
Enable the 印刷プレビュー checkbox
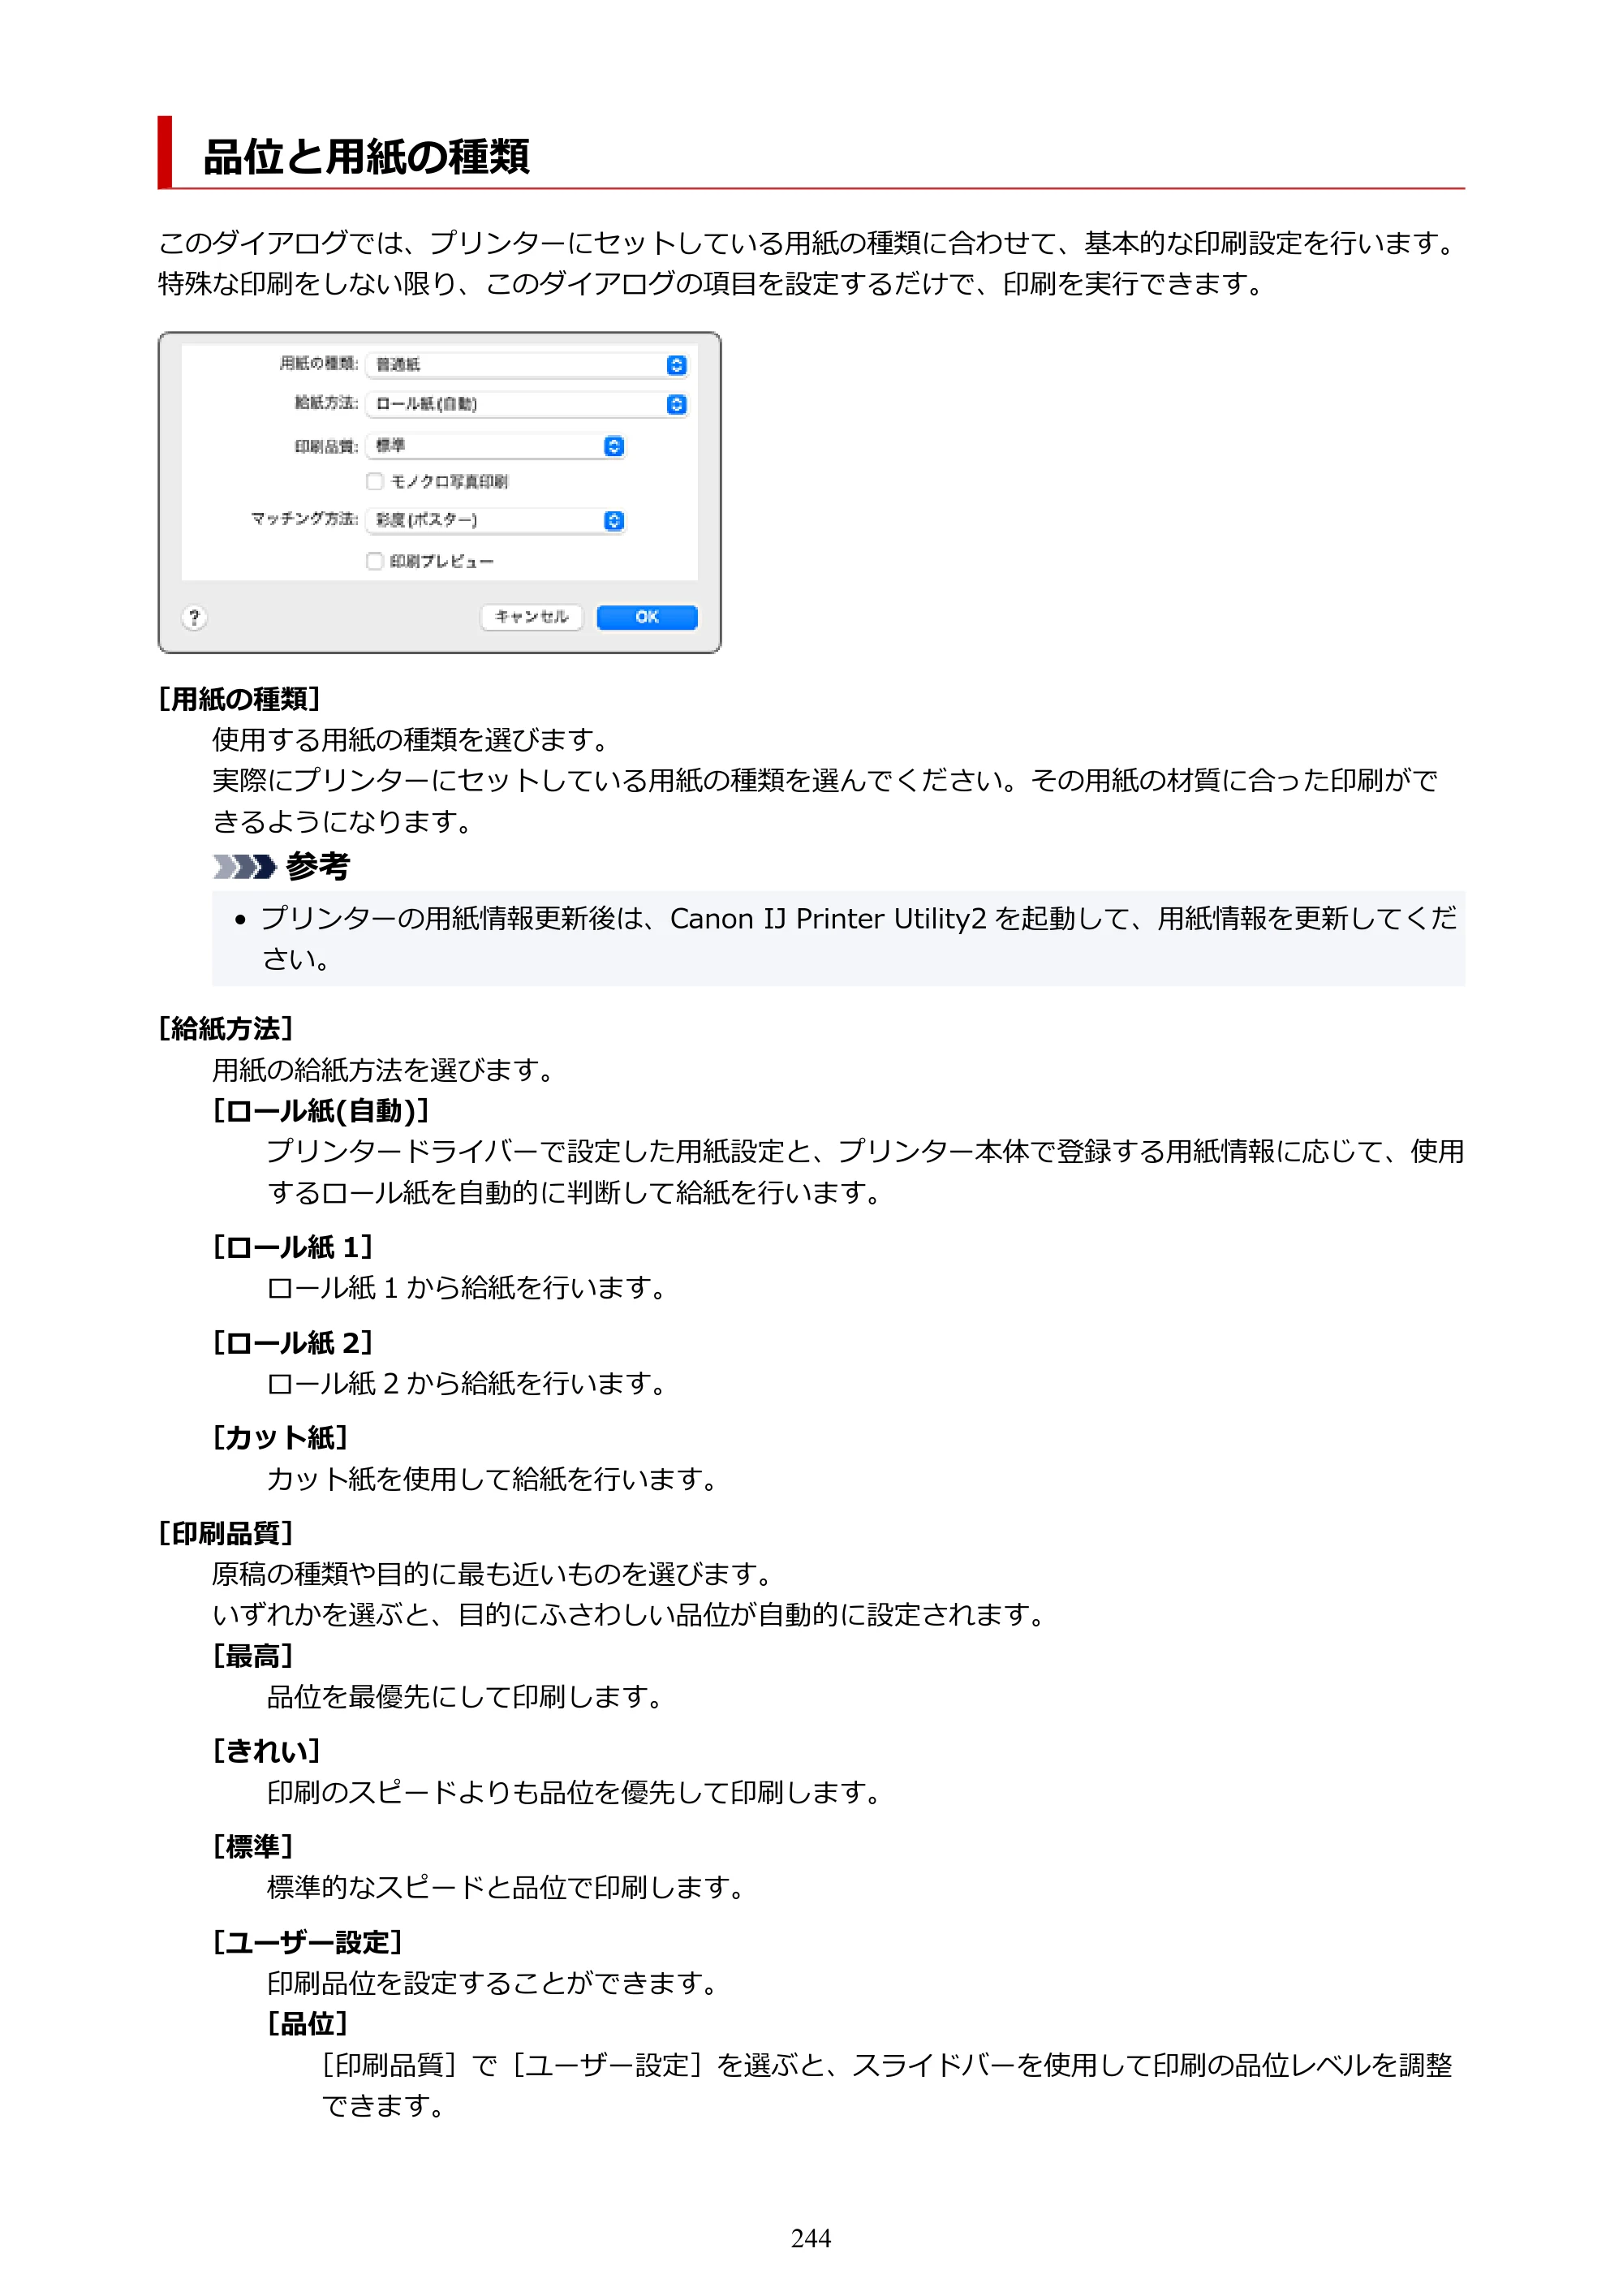(x=375, y=561)
